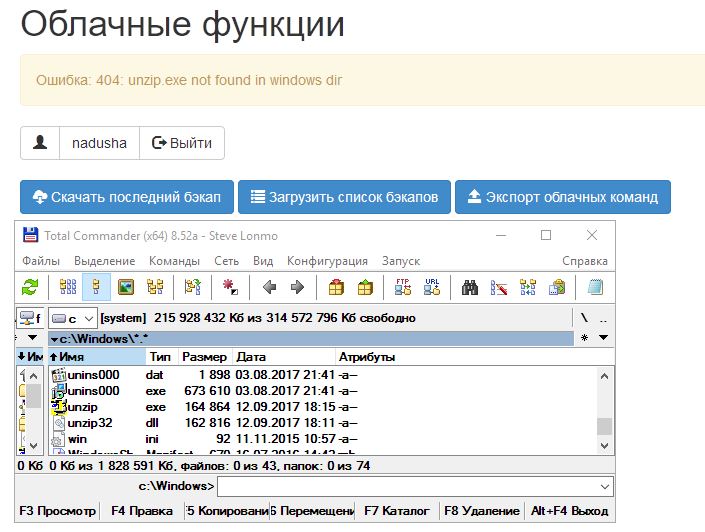Click F5 Копирование button

coord(228,511)
